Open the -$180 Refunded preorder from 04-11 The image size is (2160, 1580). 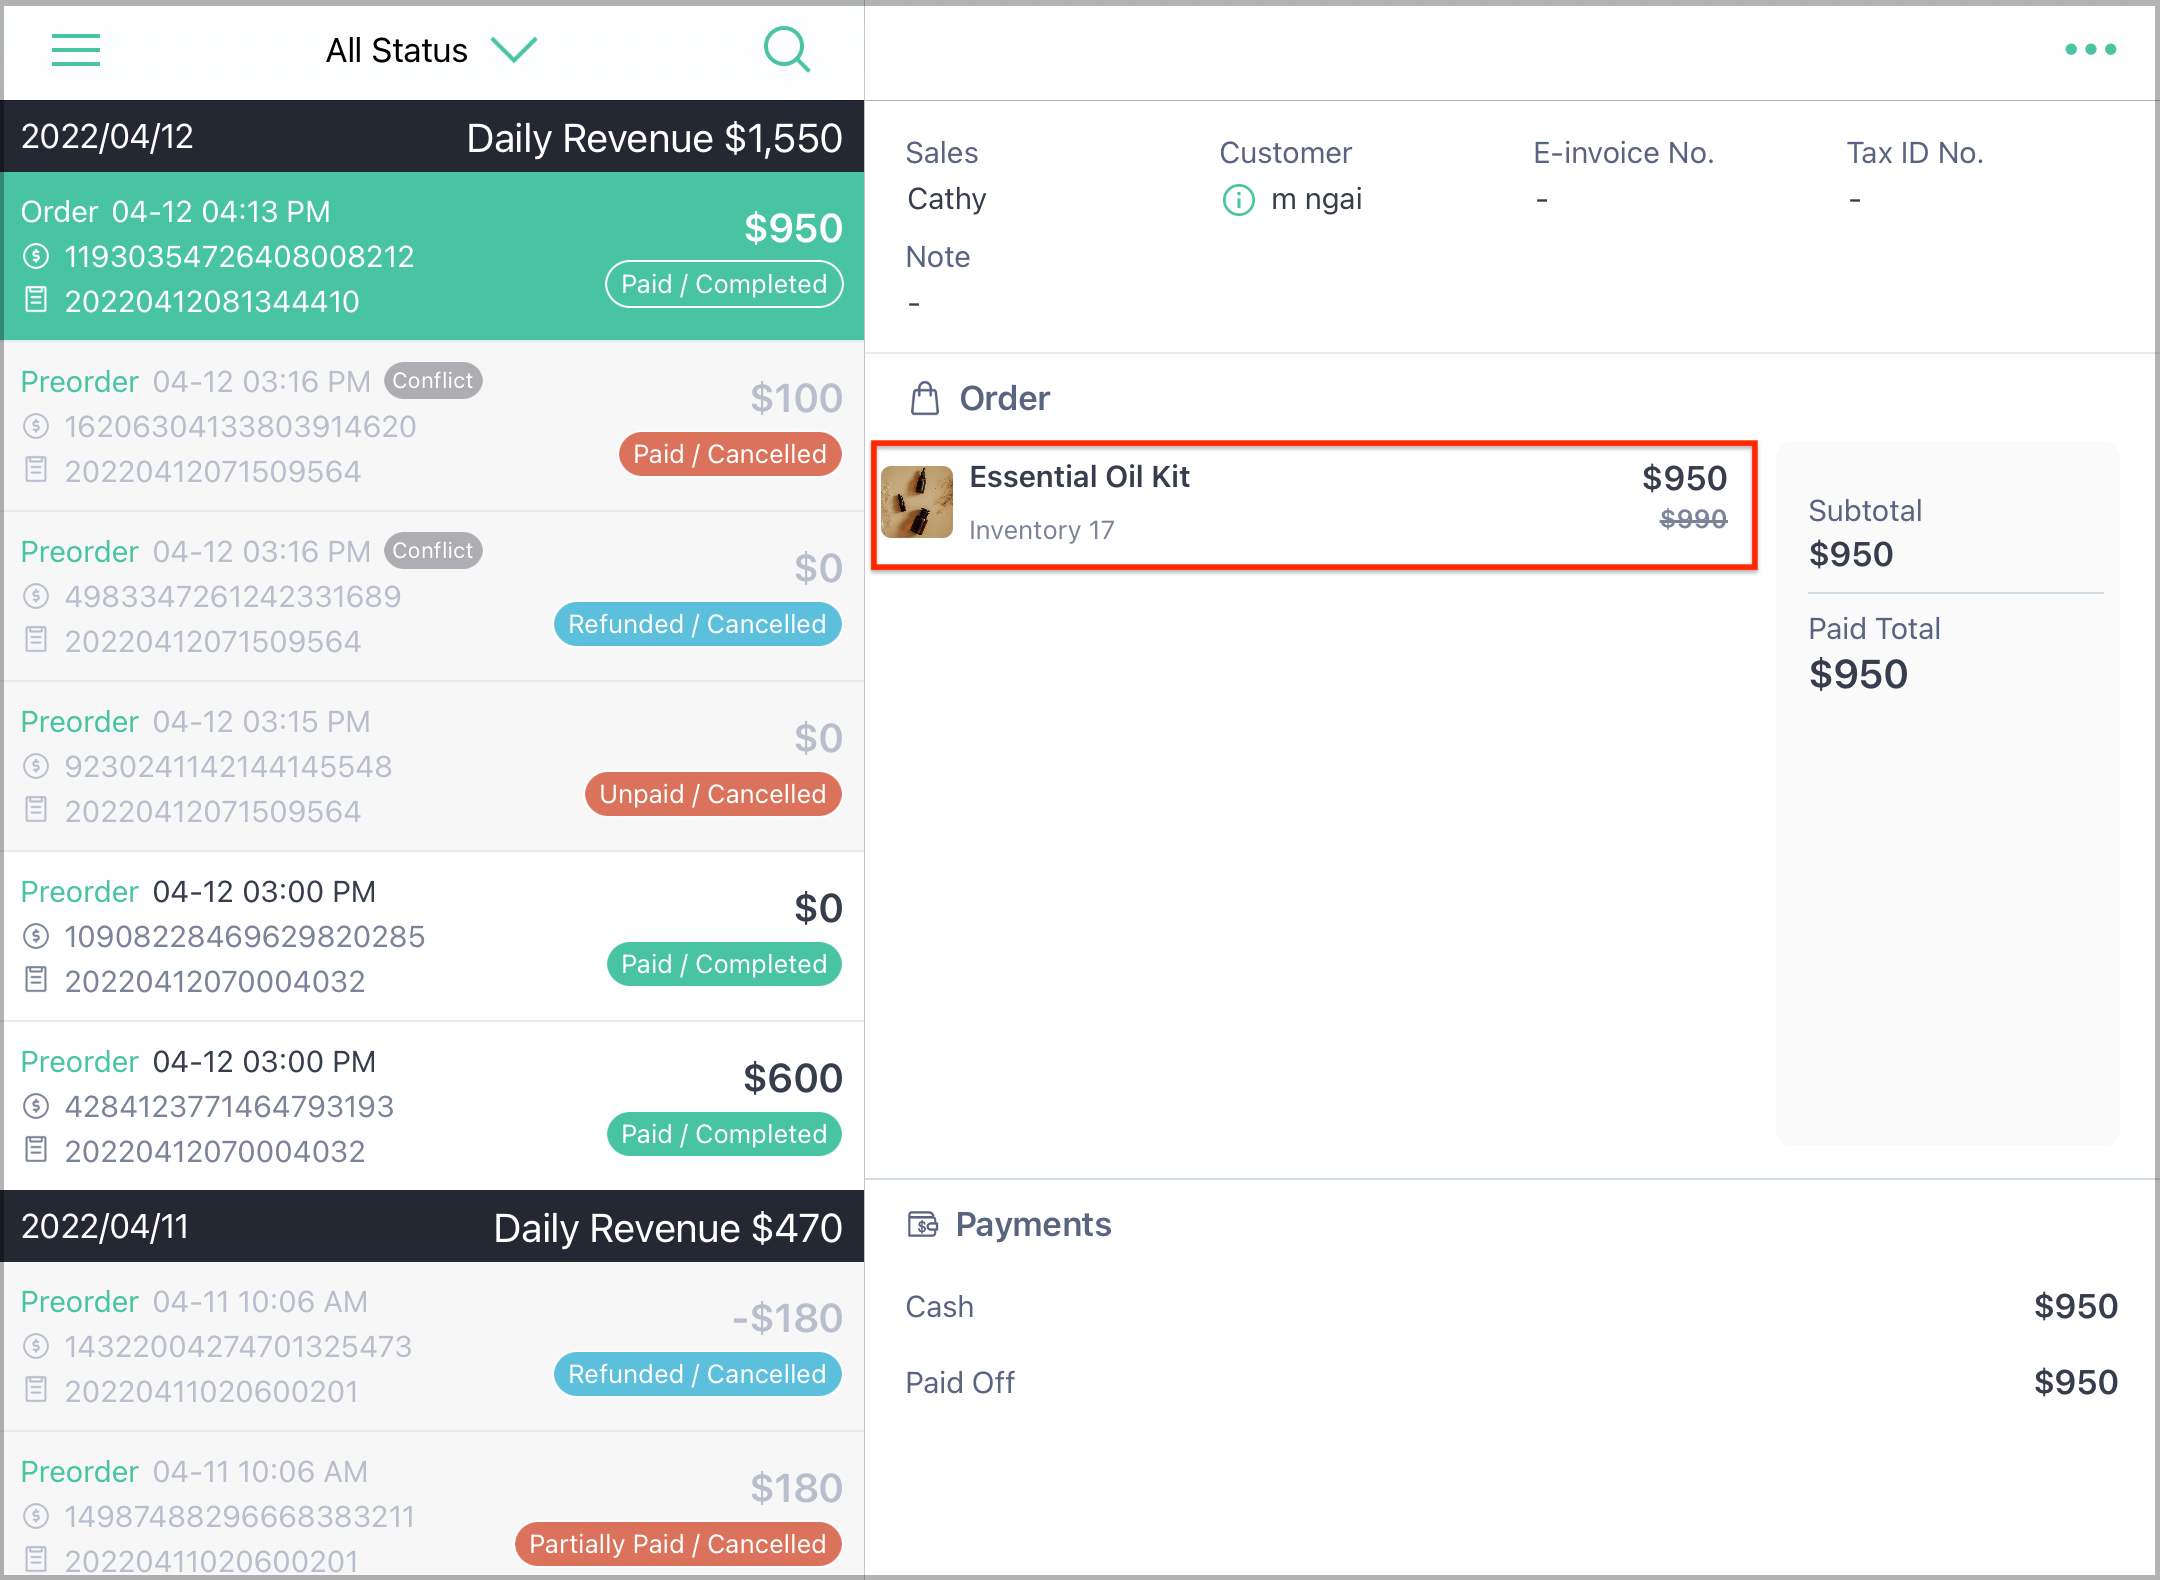(432, 1346)
